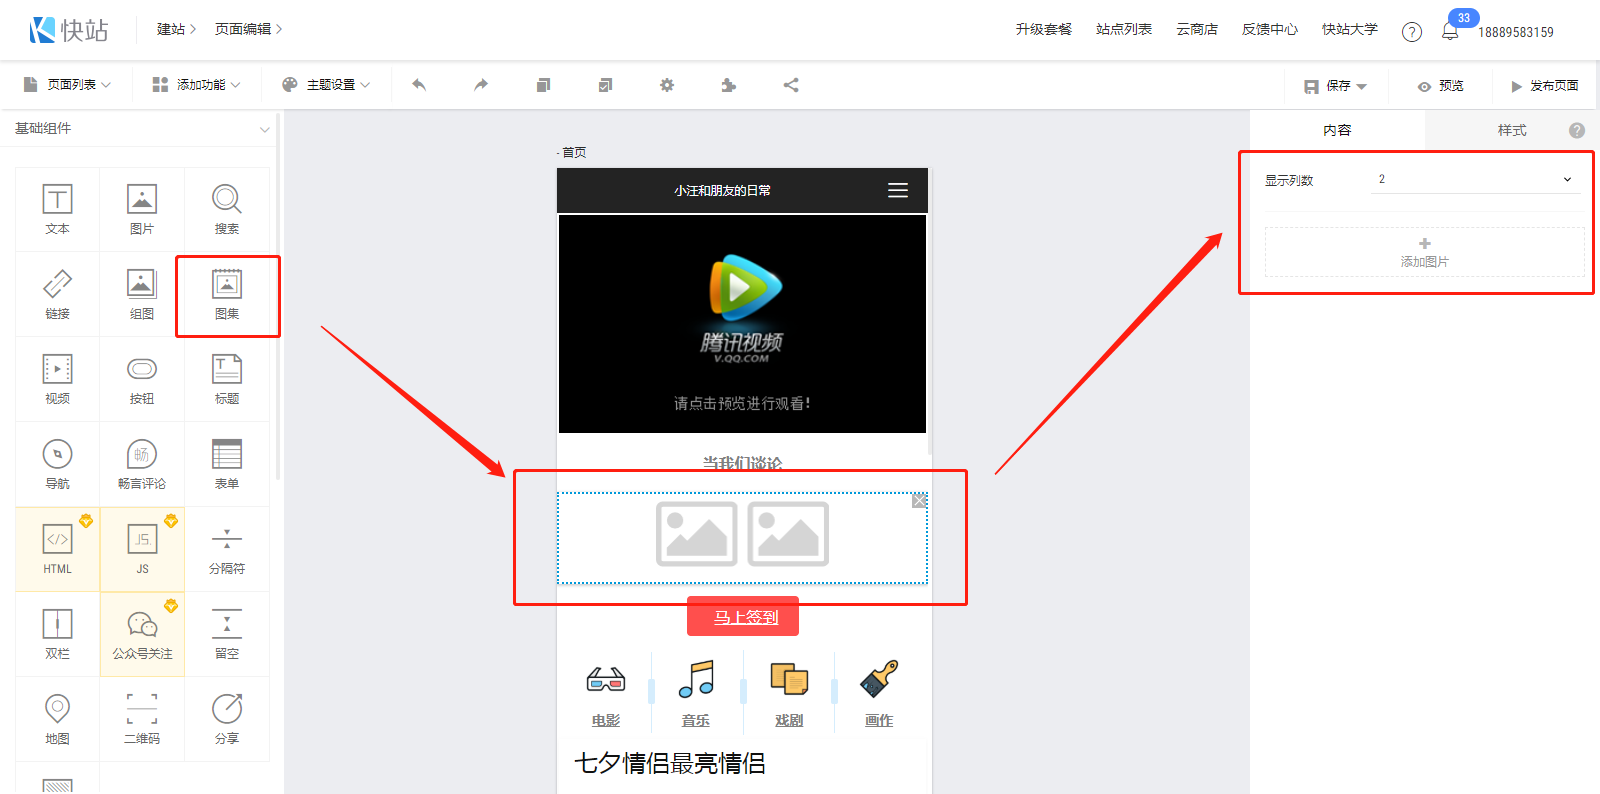This screenshot has width=1600, height=794.
Task: Insert the HTML code component
Action: (57, 549)
